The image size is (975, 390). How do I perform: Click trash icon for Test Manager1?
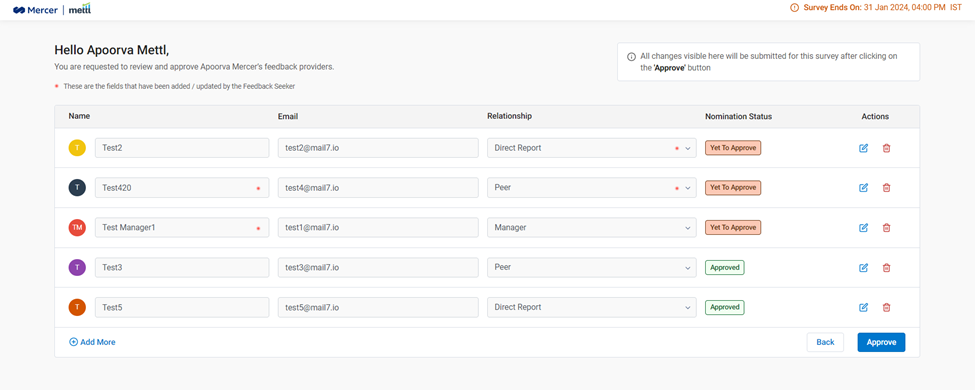(x=887, y=228)
